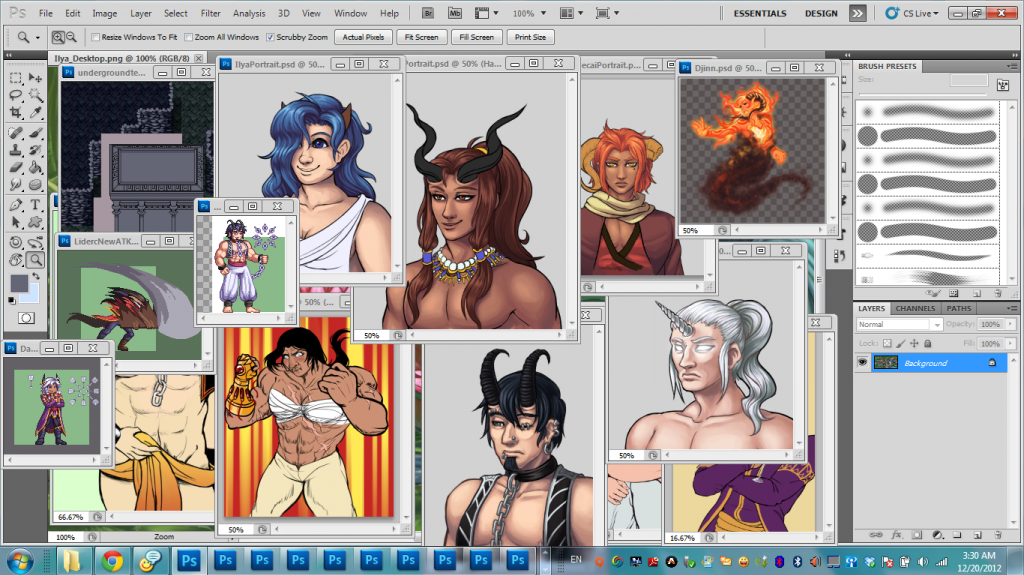Viewport: 1024px width, 575px height.
Task: Hide the Background layer eye
Action: (x=863, y=363)
